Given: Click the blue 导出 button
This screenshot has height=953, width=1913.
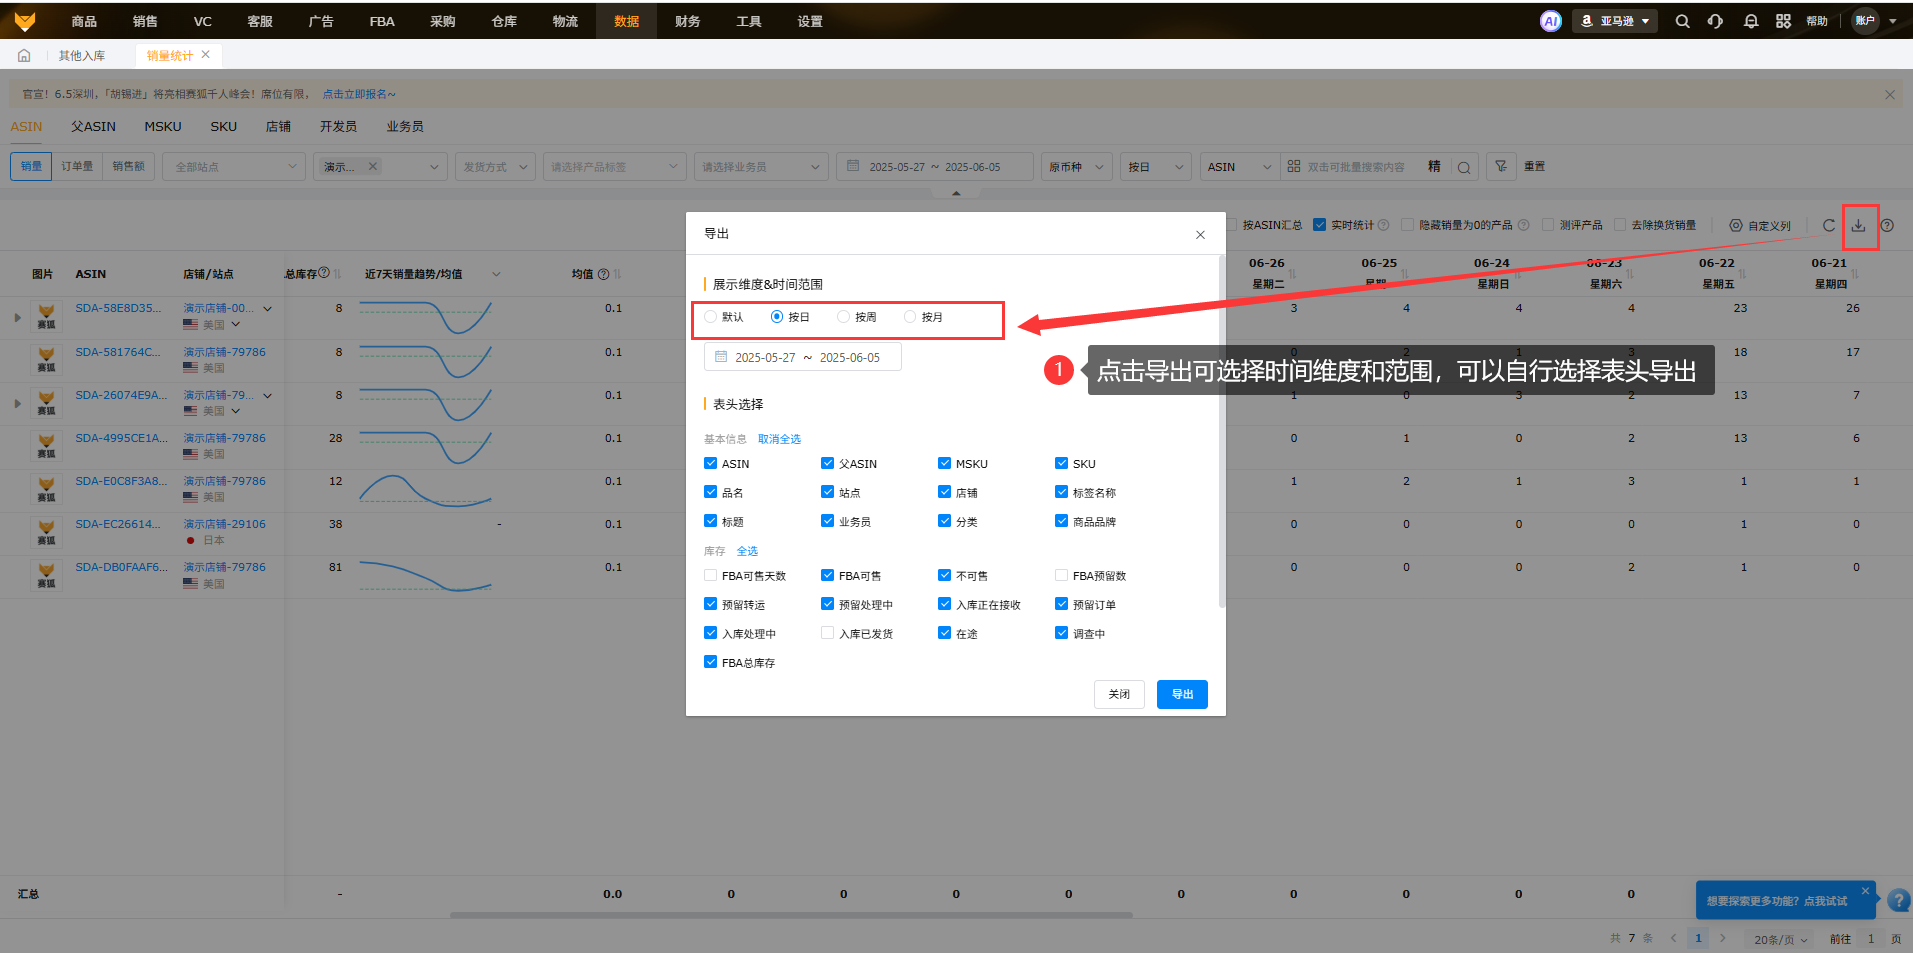Looking at the screenshot, I should [x=1181, y=694].
